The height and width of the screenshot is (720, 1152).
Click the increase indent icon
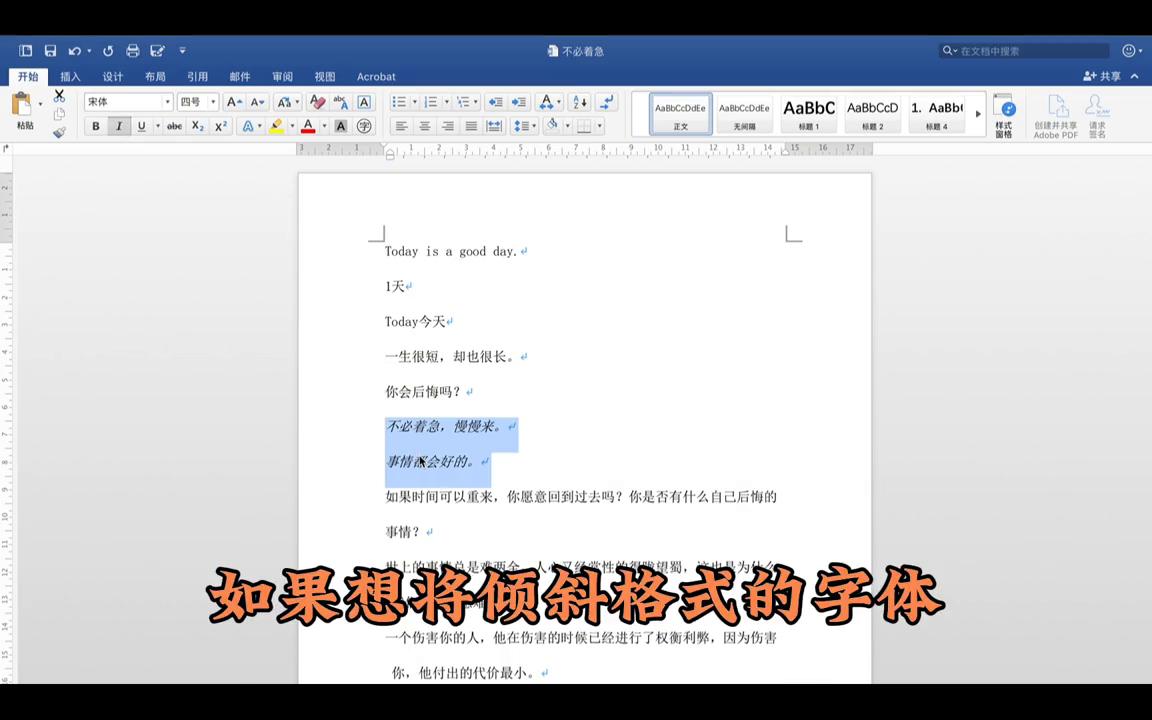pyautogui.click(x=518, y=102)
